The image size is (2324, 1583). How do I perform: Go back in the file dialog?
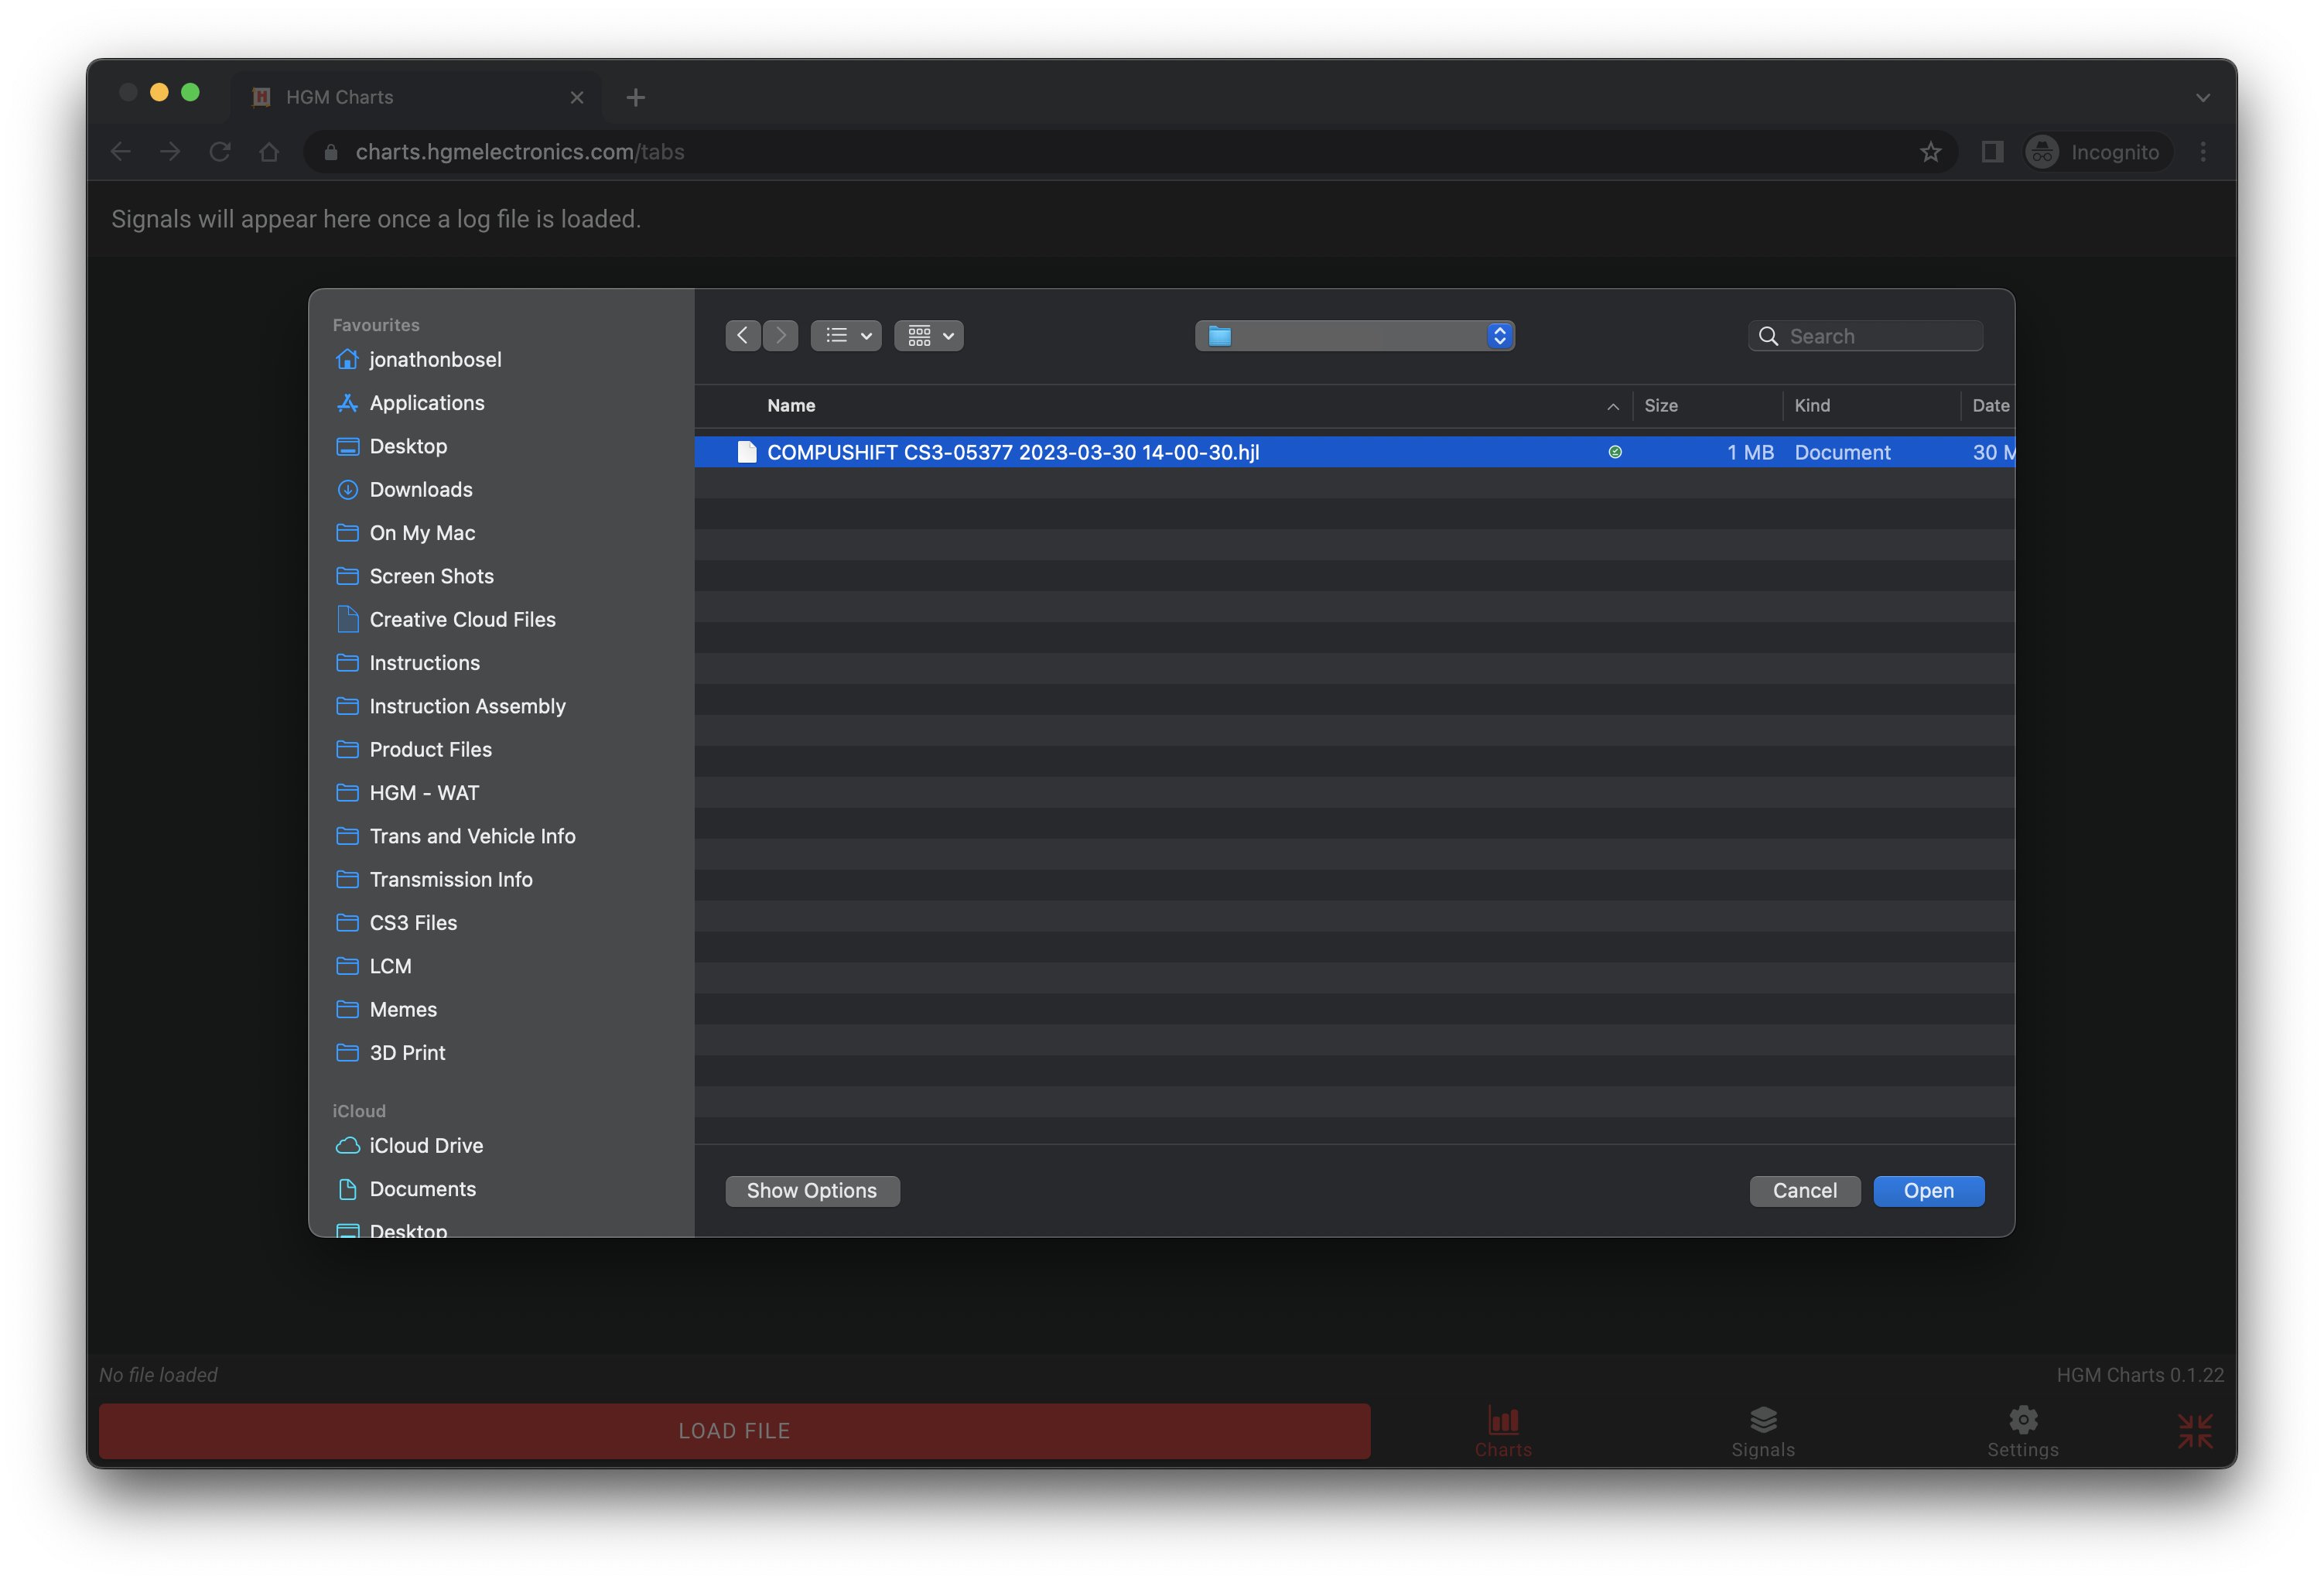point(742,336)
